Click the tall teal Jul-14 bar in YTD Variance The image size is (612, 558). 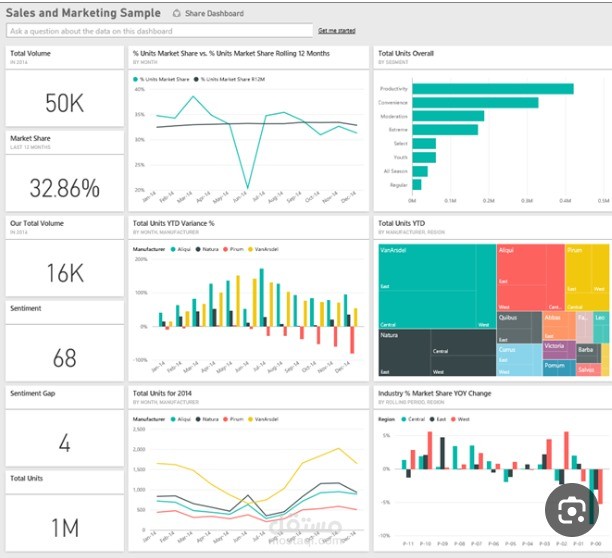262,297
